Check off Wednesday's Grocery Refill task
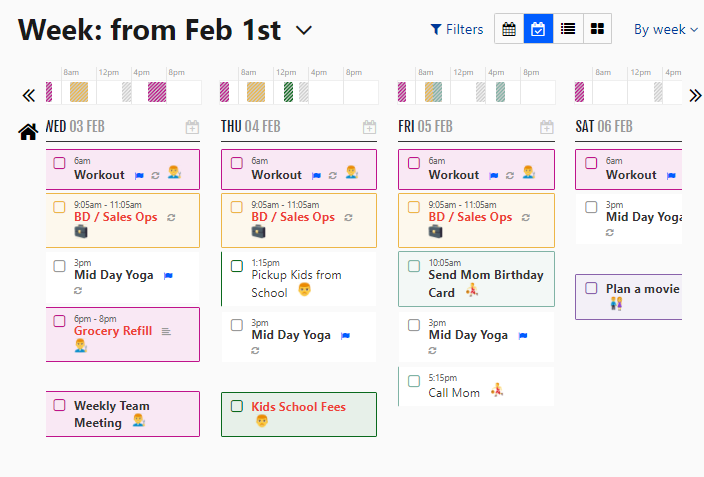 (59, 321)
